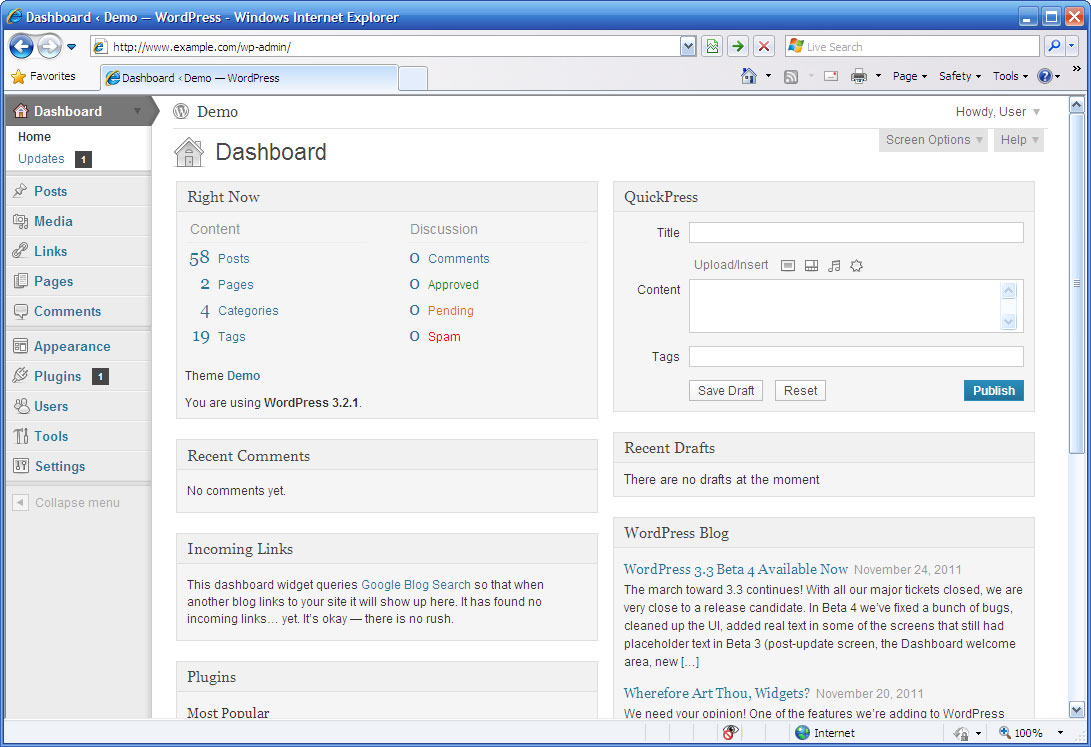Image resolution: width=1091 pixels, height=747 pixels.
Task: Open Settings via its sidebar icon
Action: click(x=20, y=465)
